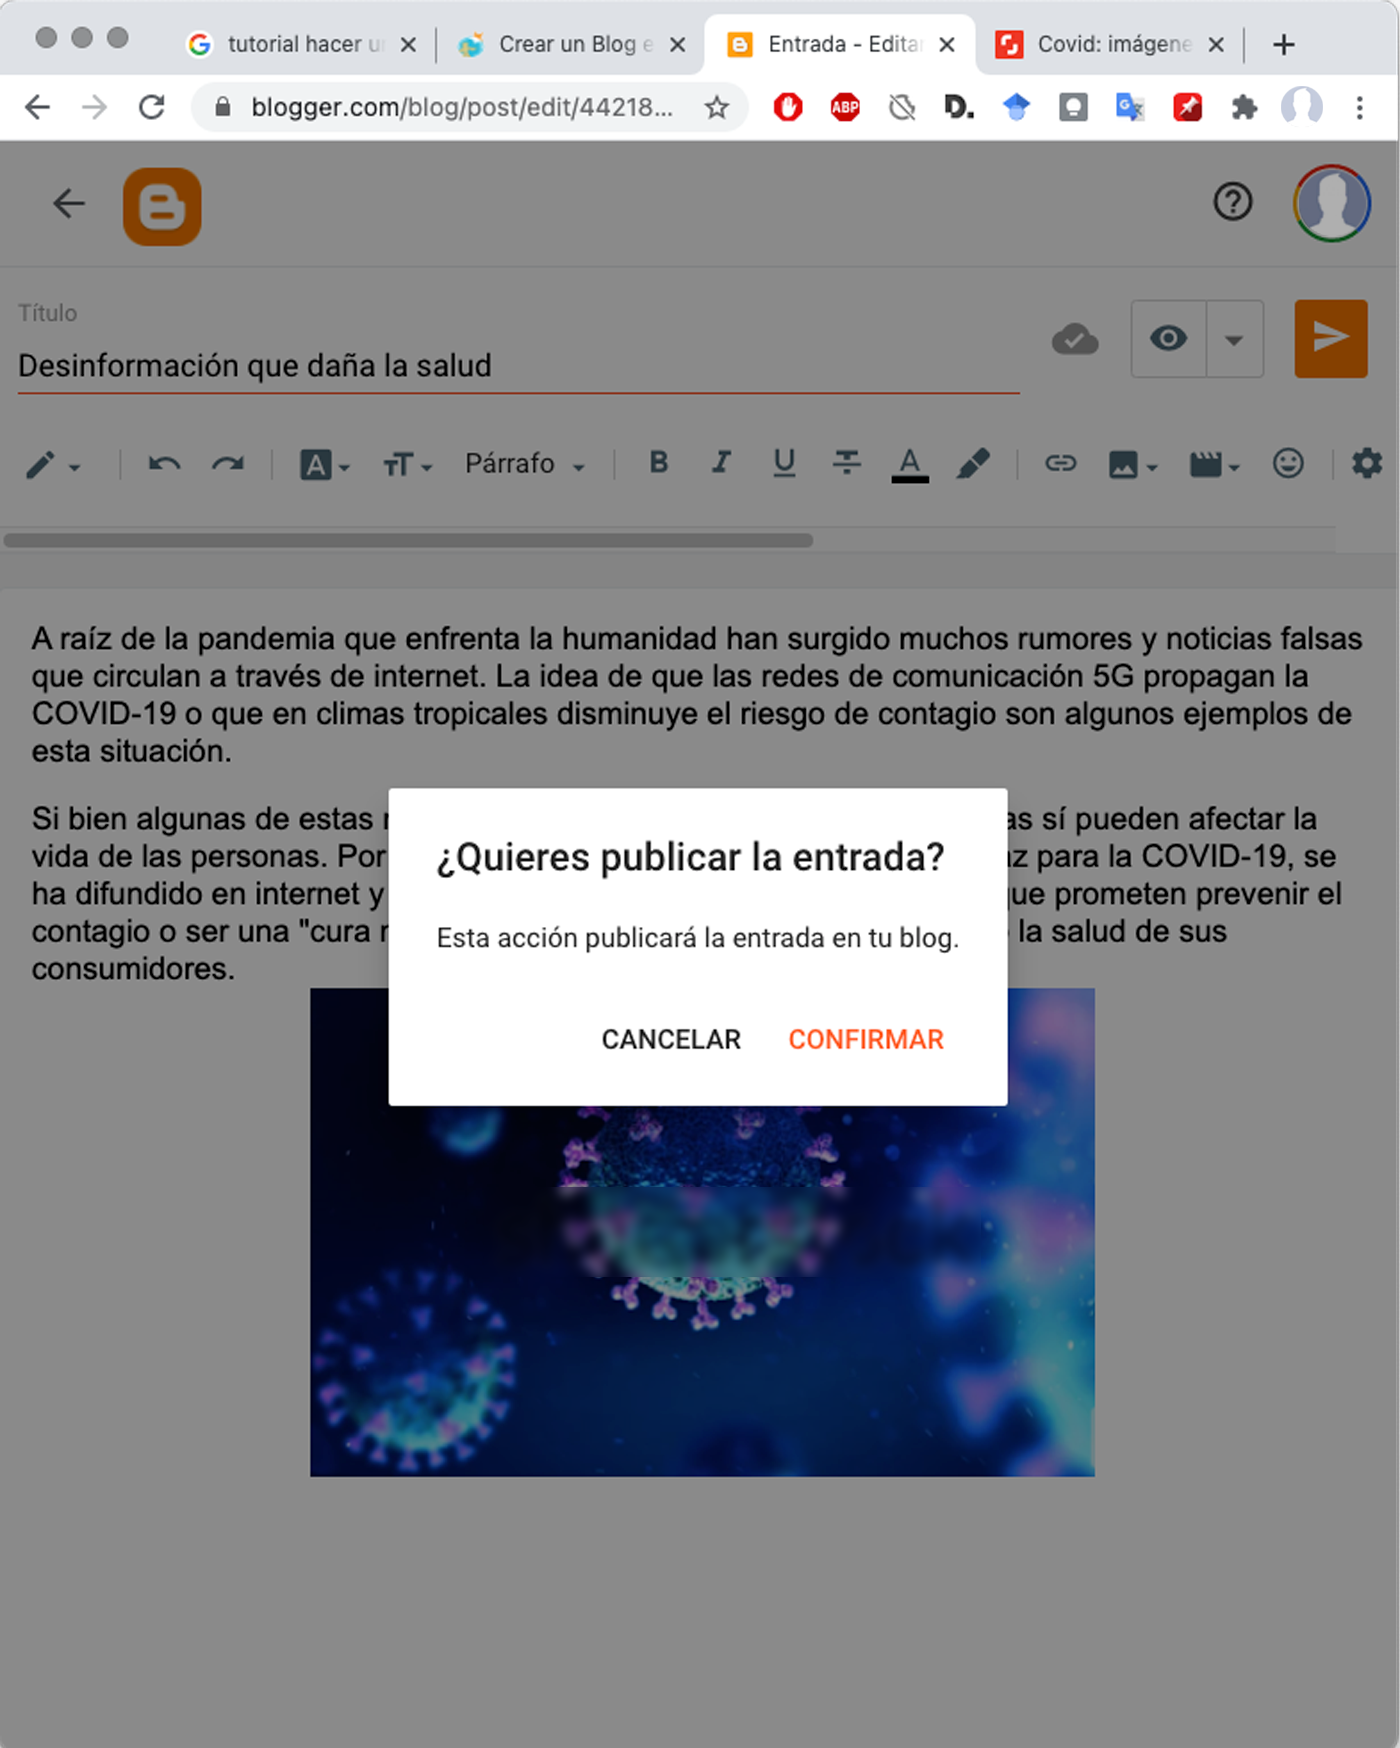
Task: Click the redo arrow in editor toolbar
Action: [x=228, y=464]
